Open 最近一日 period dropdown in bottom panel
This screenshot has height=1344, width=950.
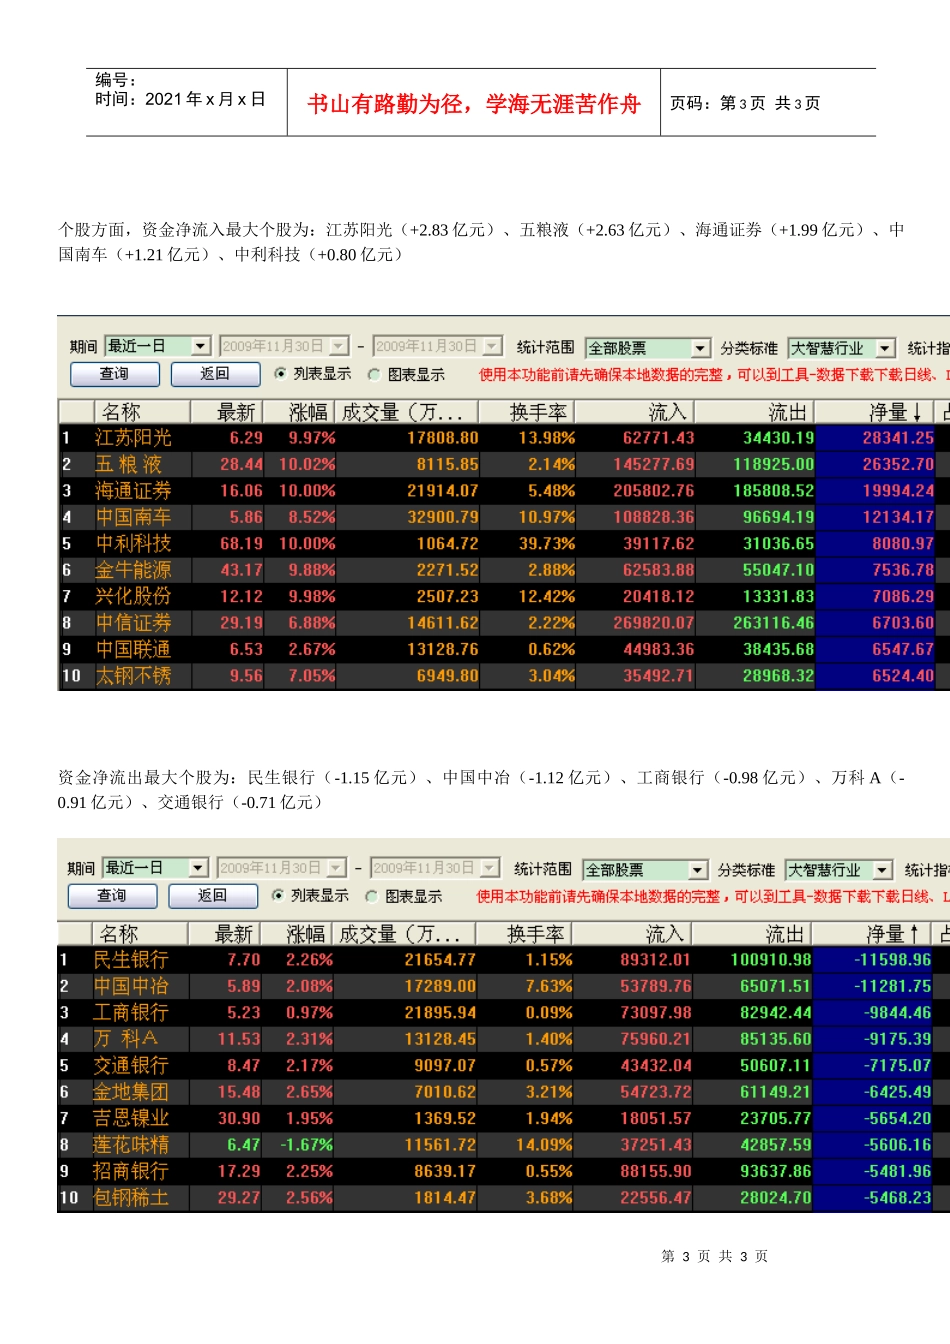click(x=198, y=868)
